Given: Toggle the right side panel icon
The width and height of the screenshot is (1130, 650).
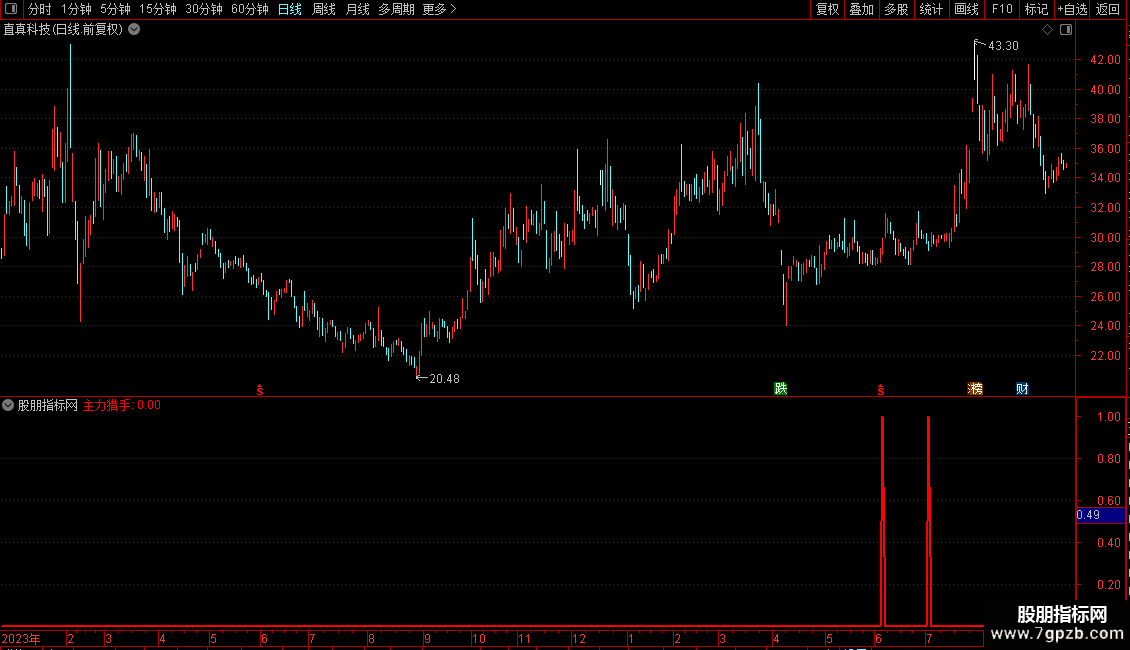Looking at the screenshot, I should (1066, 30).
